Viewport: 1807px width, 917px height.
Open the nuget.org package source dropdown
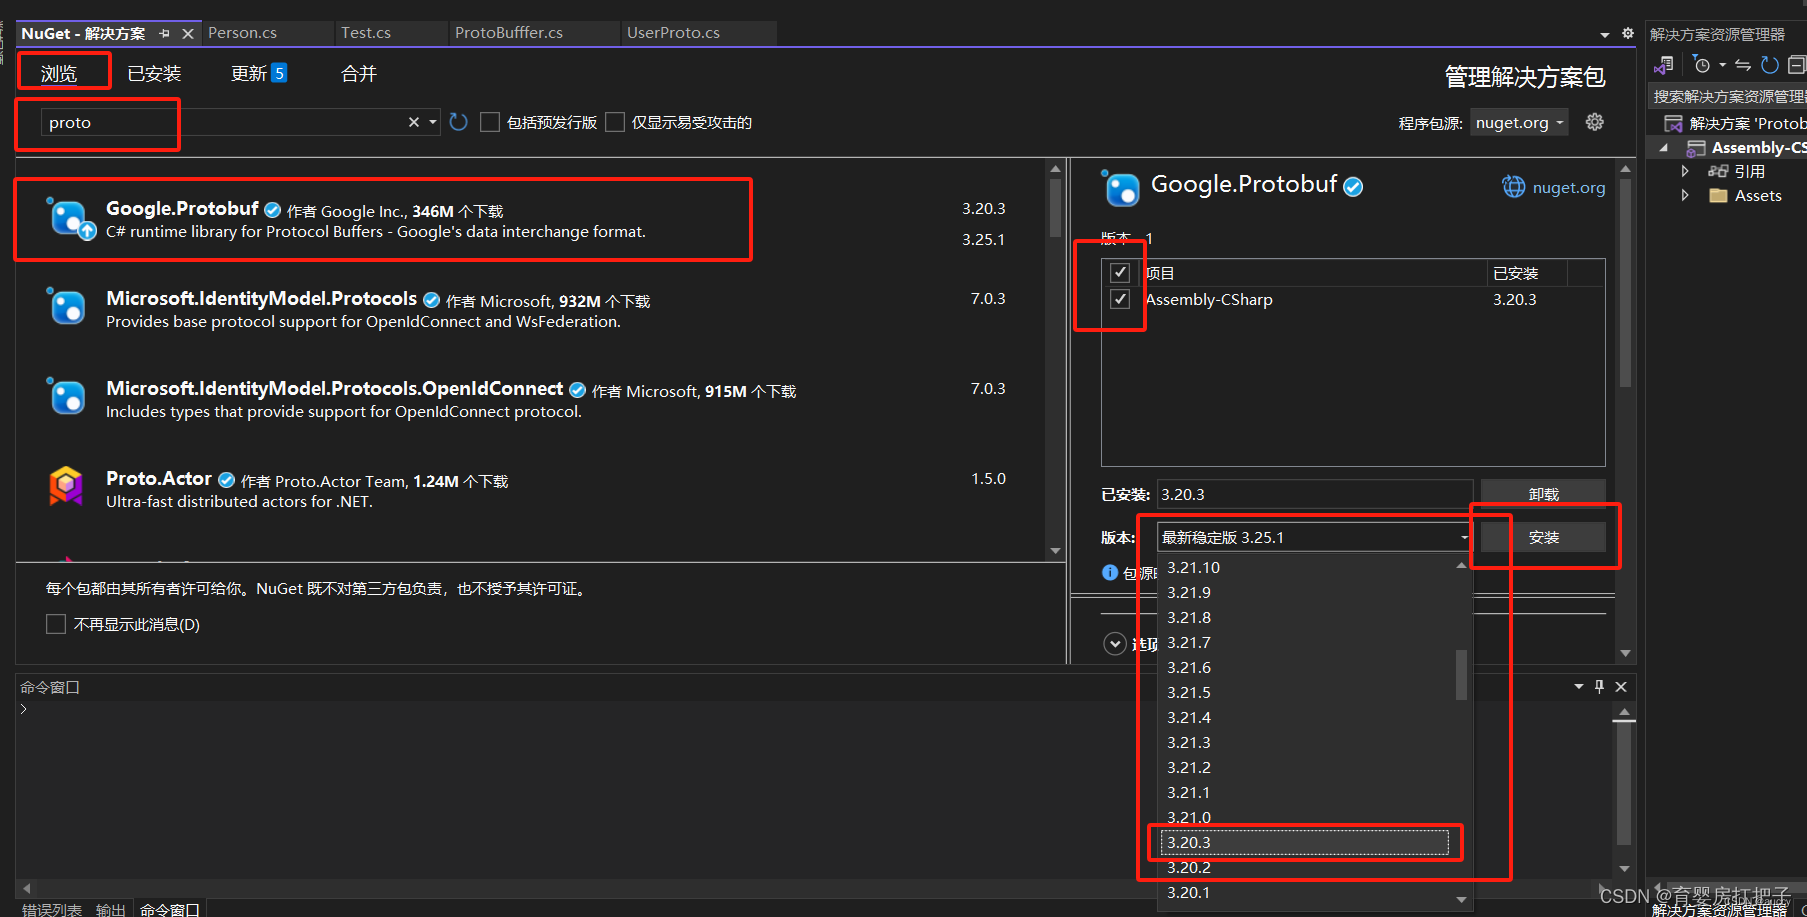coord(1519,122)
